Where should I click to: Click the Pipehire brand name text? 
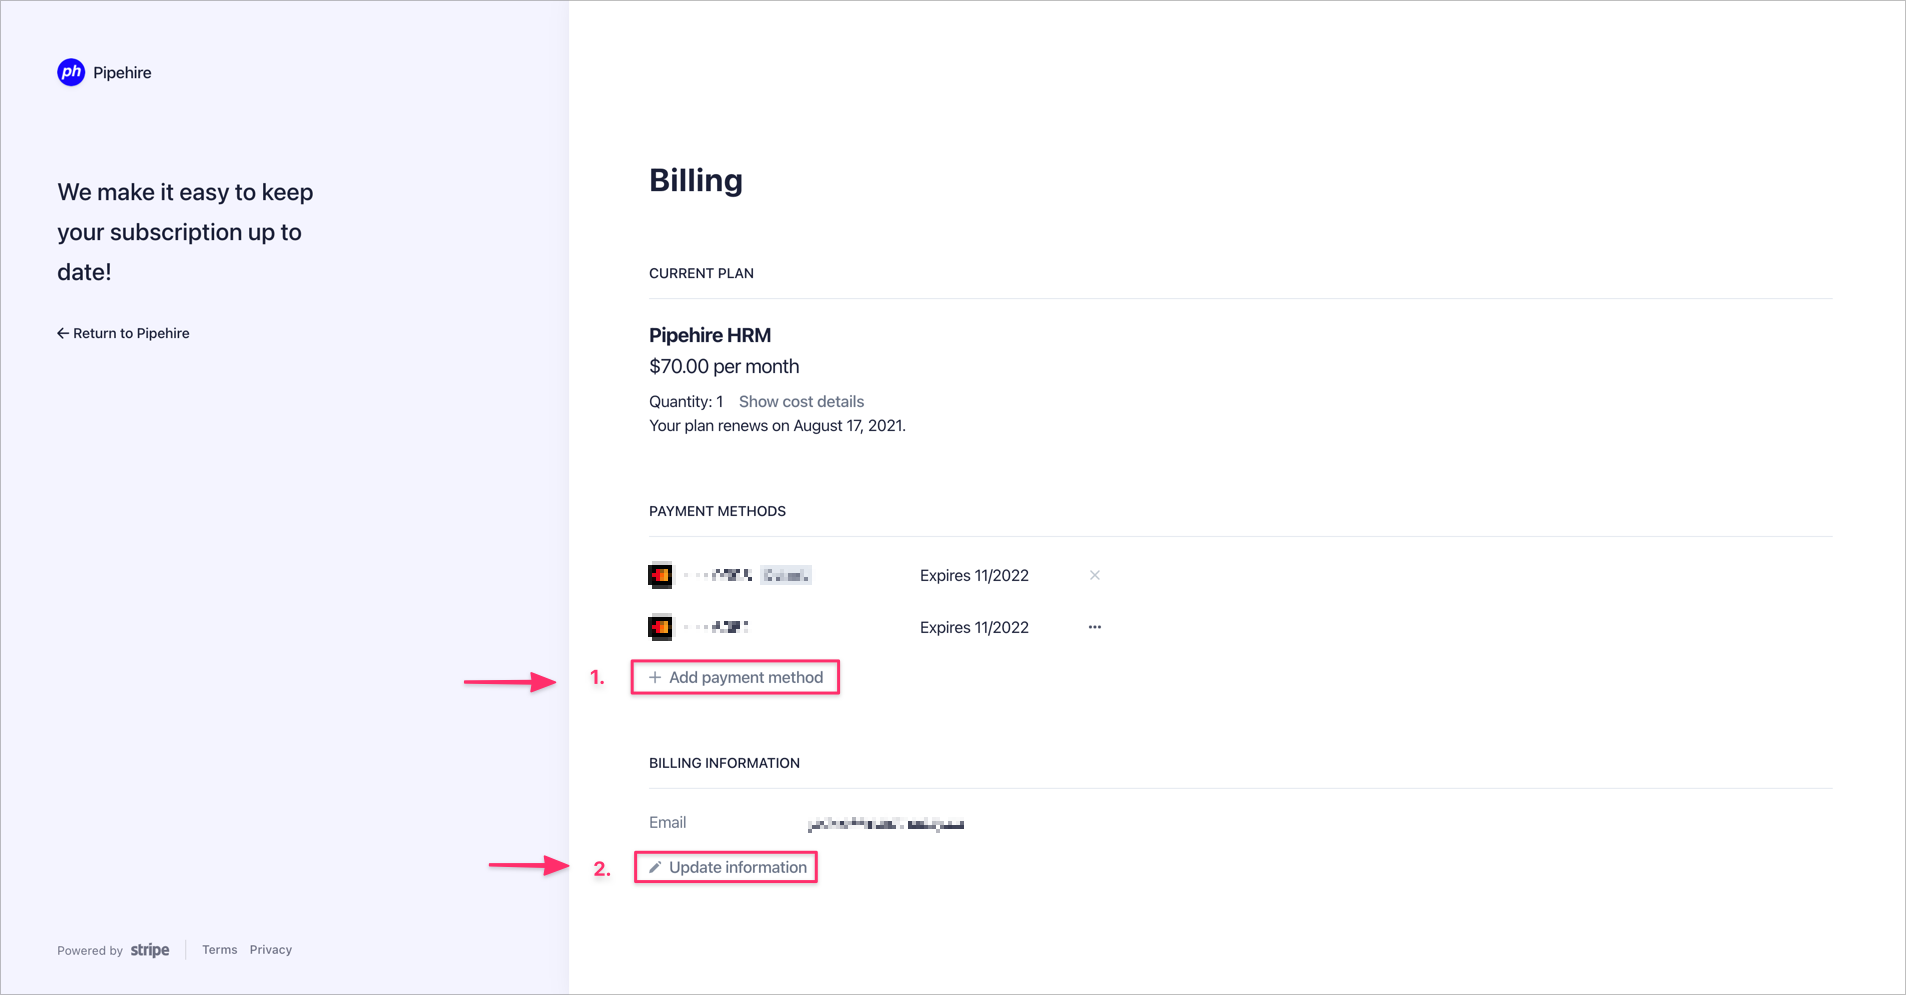pyautogui.click(x=122, y=72)
